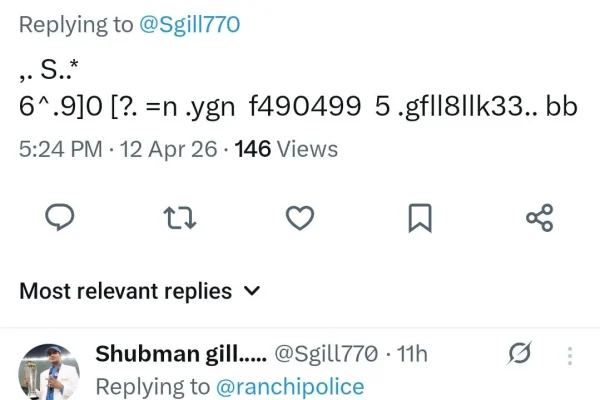The height and width of the screenshot is (400, 600).
Task: Select the Most relevant replies label
Action: [x=126, y=291]
